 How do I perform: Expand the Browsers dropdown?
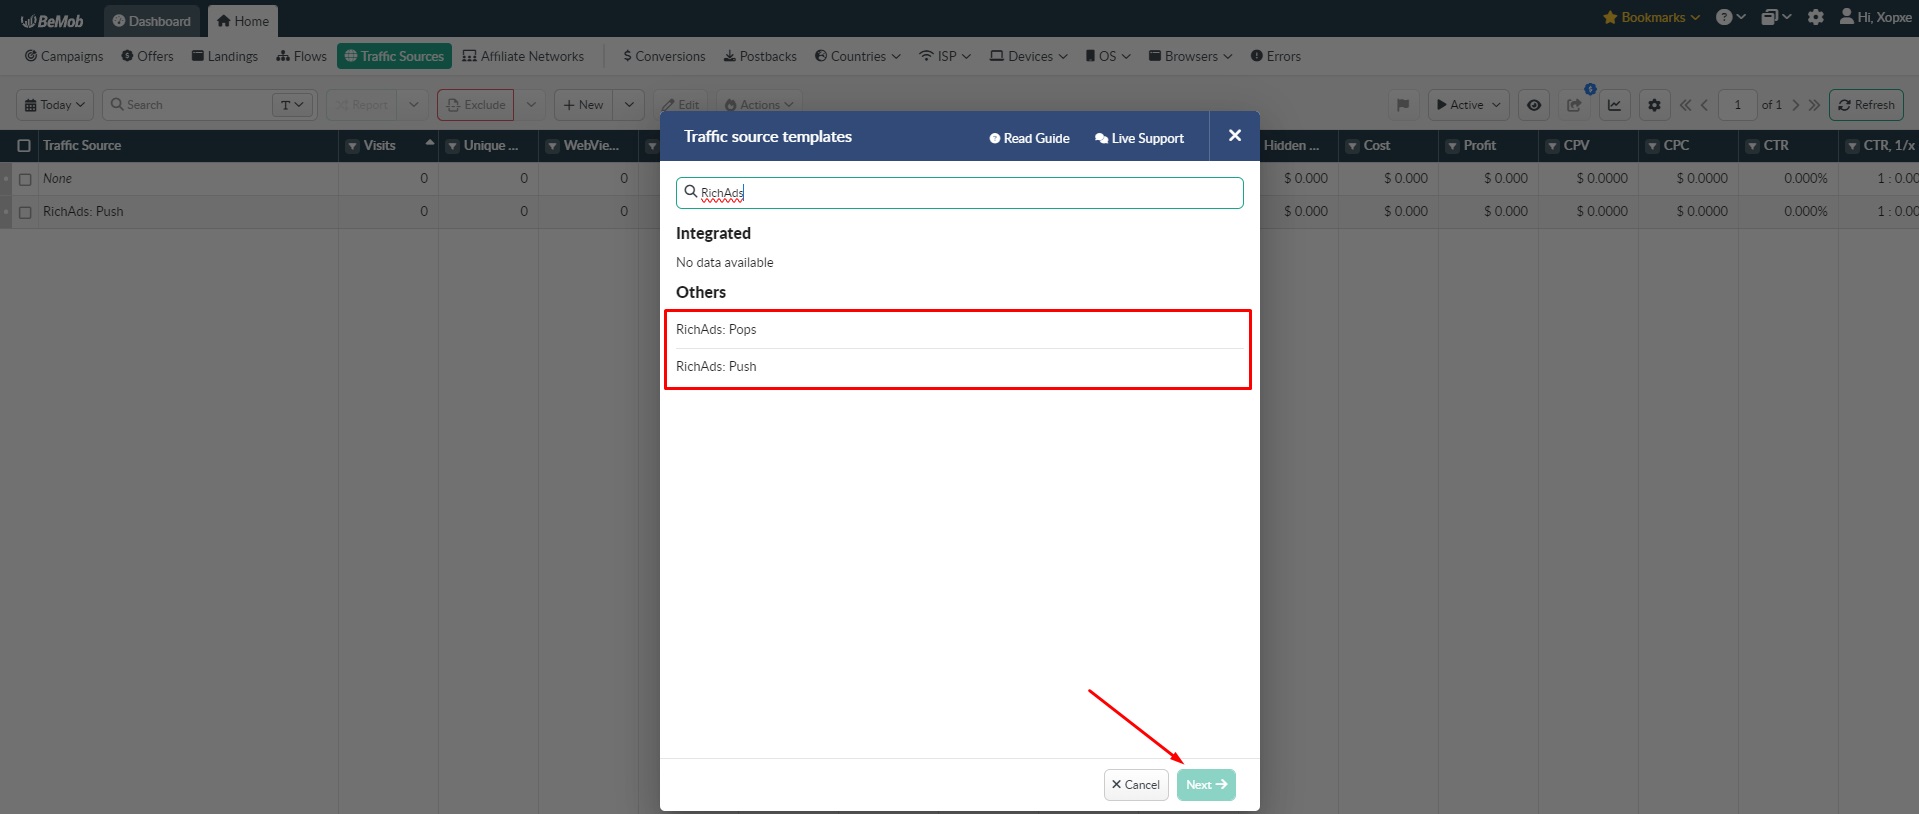click(x=1191, y=56)
